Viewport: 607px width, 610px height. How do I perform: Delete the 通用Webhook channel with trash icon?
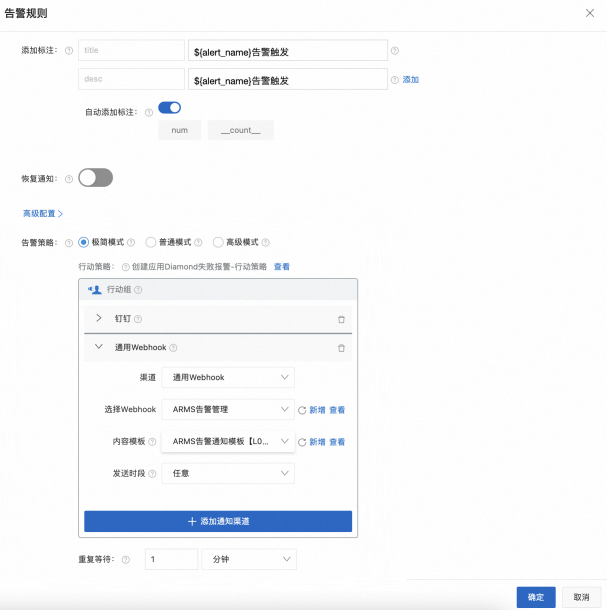point(341,348)
